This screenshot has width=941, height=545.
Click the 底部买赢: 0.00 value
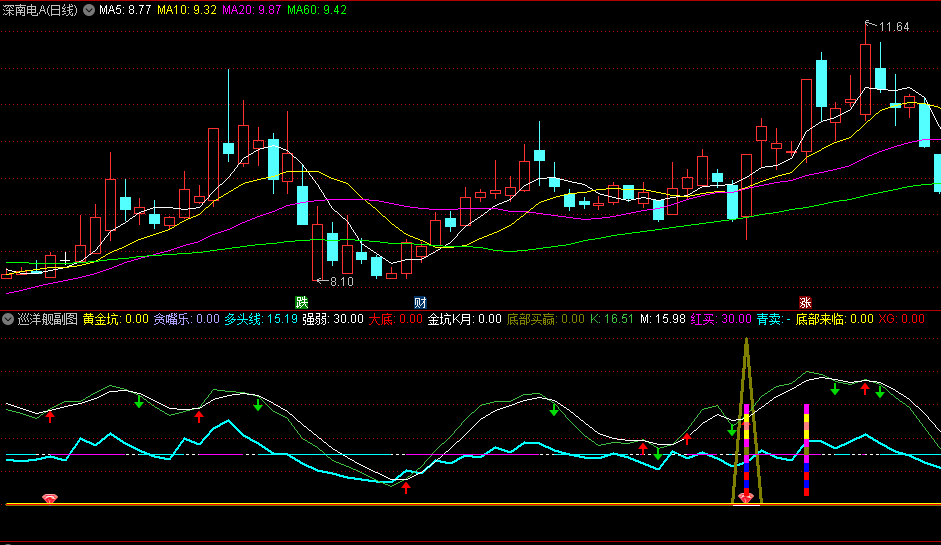tap(546, 319)
